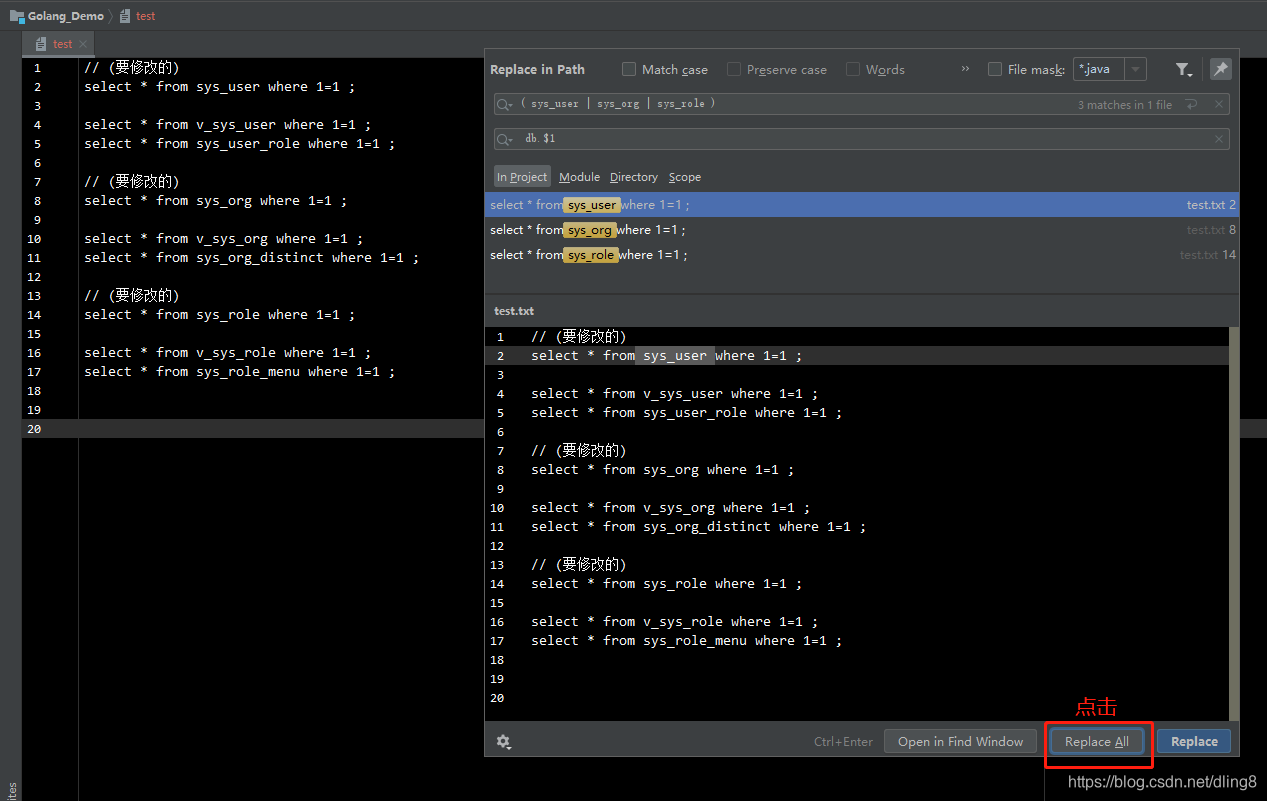This screenshot has height=801, width=1267.
Task: Switch to the Directory scope tab
Action: click(x=634, y=177)
